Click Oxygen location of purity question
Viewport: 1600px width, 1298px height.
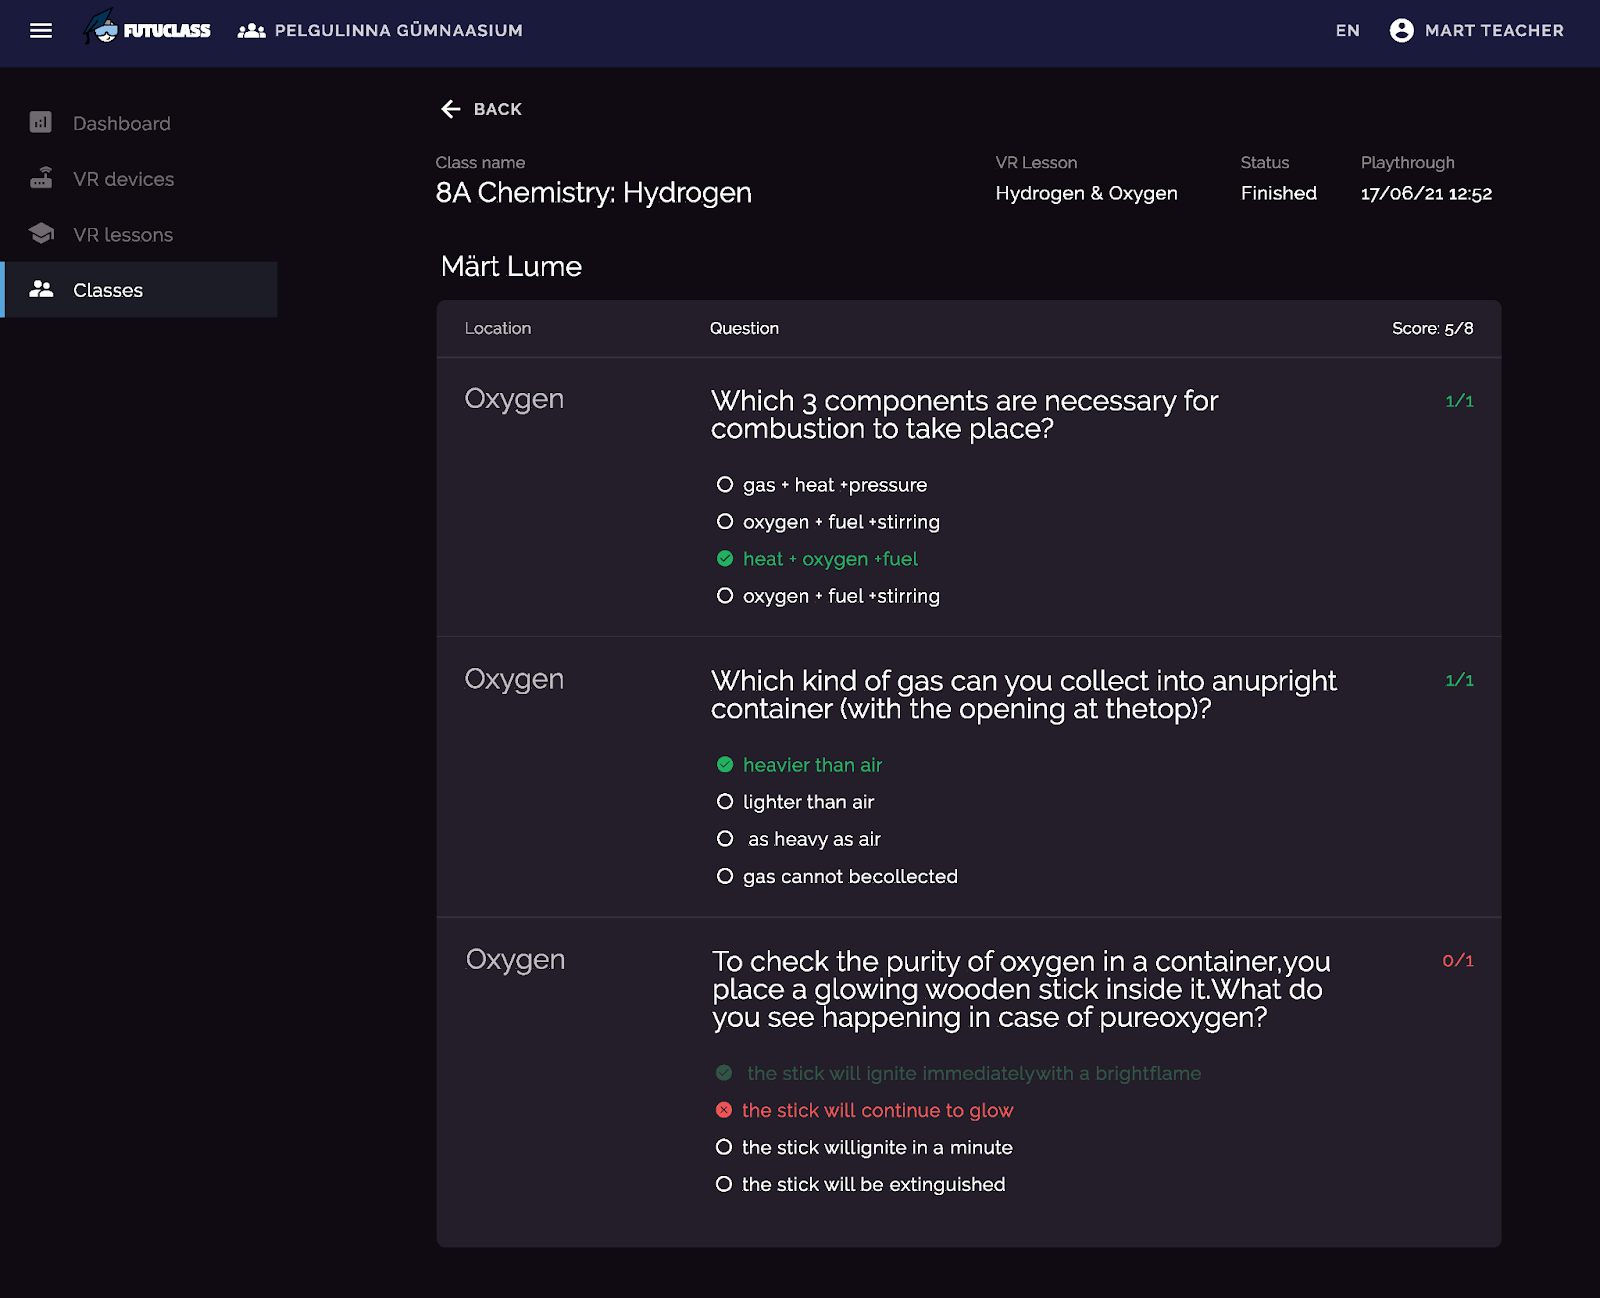(x=515, y=959)
